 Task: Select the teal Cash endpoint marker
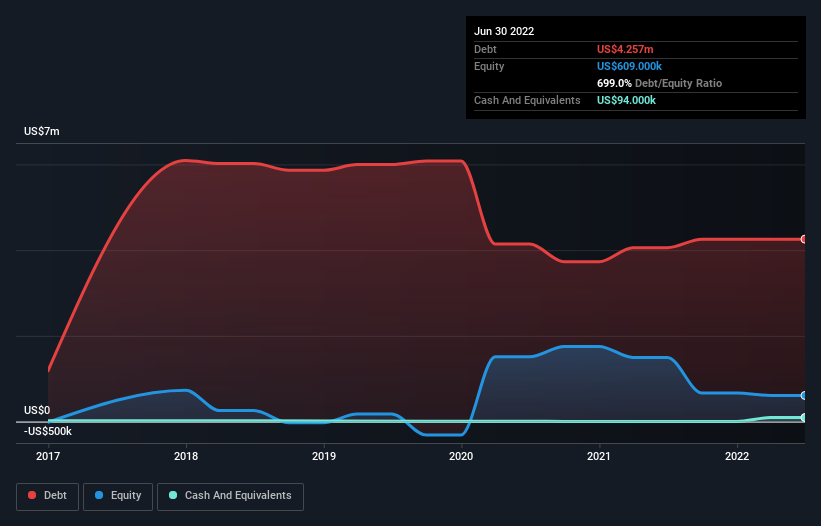click(x=804, y=418)
